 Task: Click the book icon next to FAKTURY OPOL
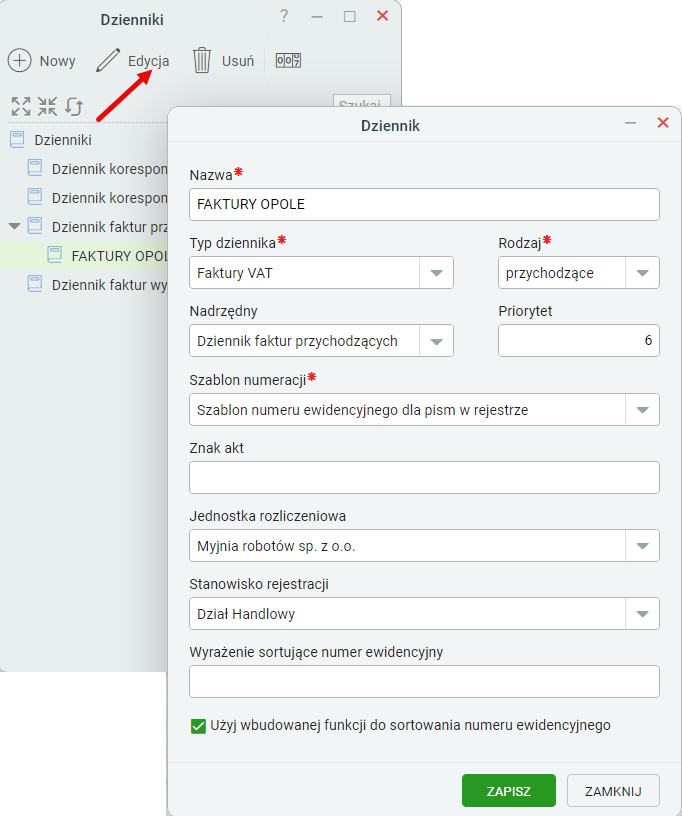55,254
